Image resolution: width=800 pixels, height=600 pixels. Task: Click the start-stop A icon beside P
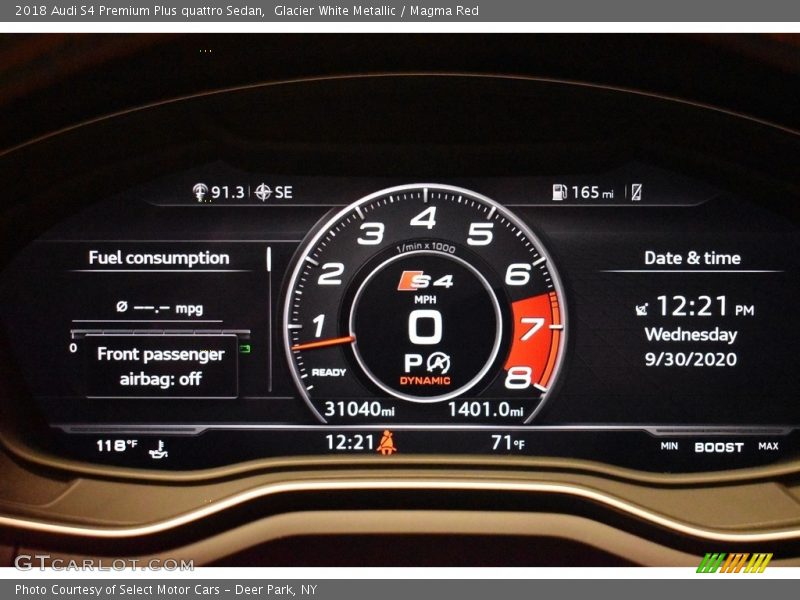pos(439,363)
